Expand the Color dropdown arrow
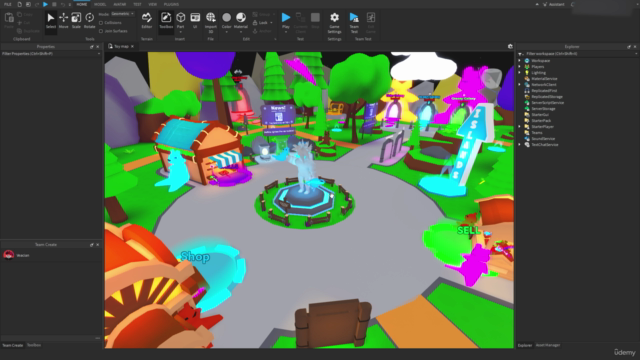Image resolution: width=640 pixels, height=360 pixels. pos(227,32)
